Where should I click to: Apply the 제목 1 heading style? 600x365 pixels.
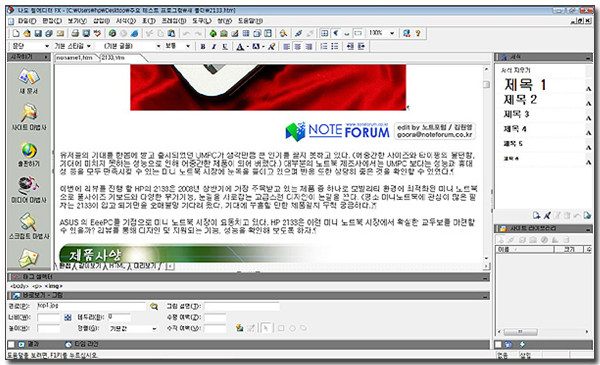tap(525, 85)
